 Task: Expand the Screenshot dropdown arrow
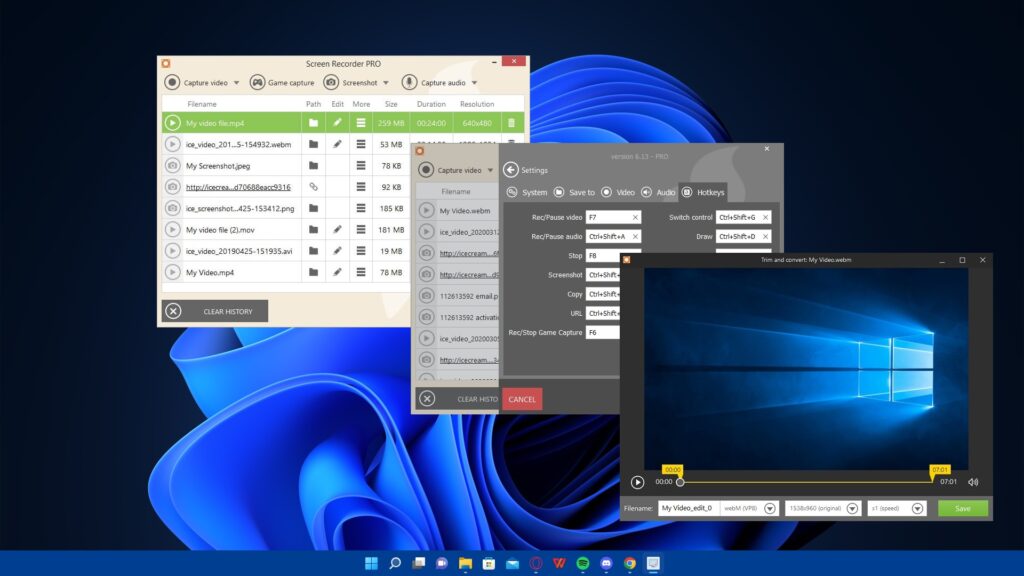[x=386, y=83]
